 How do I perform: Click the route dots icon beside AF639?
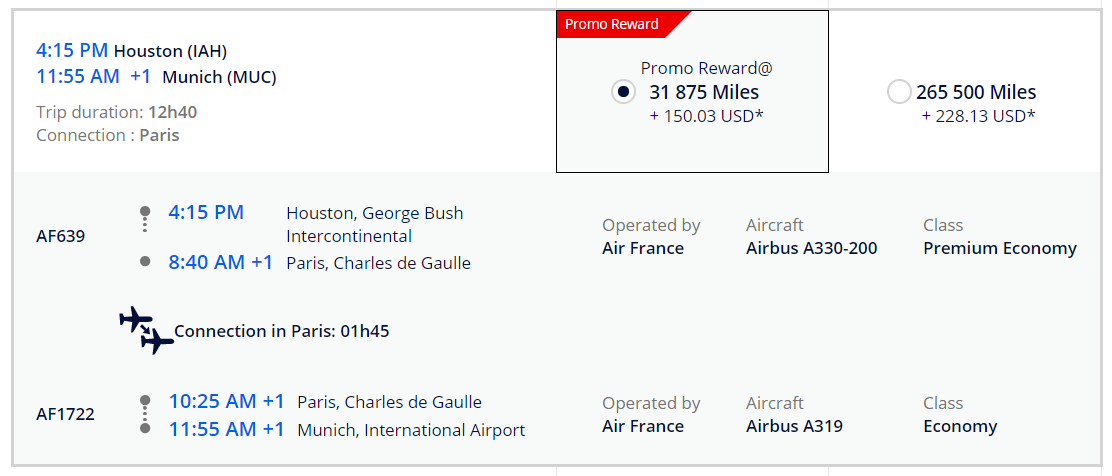(145, 236)
